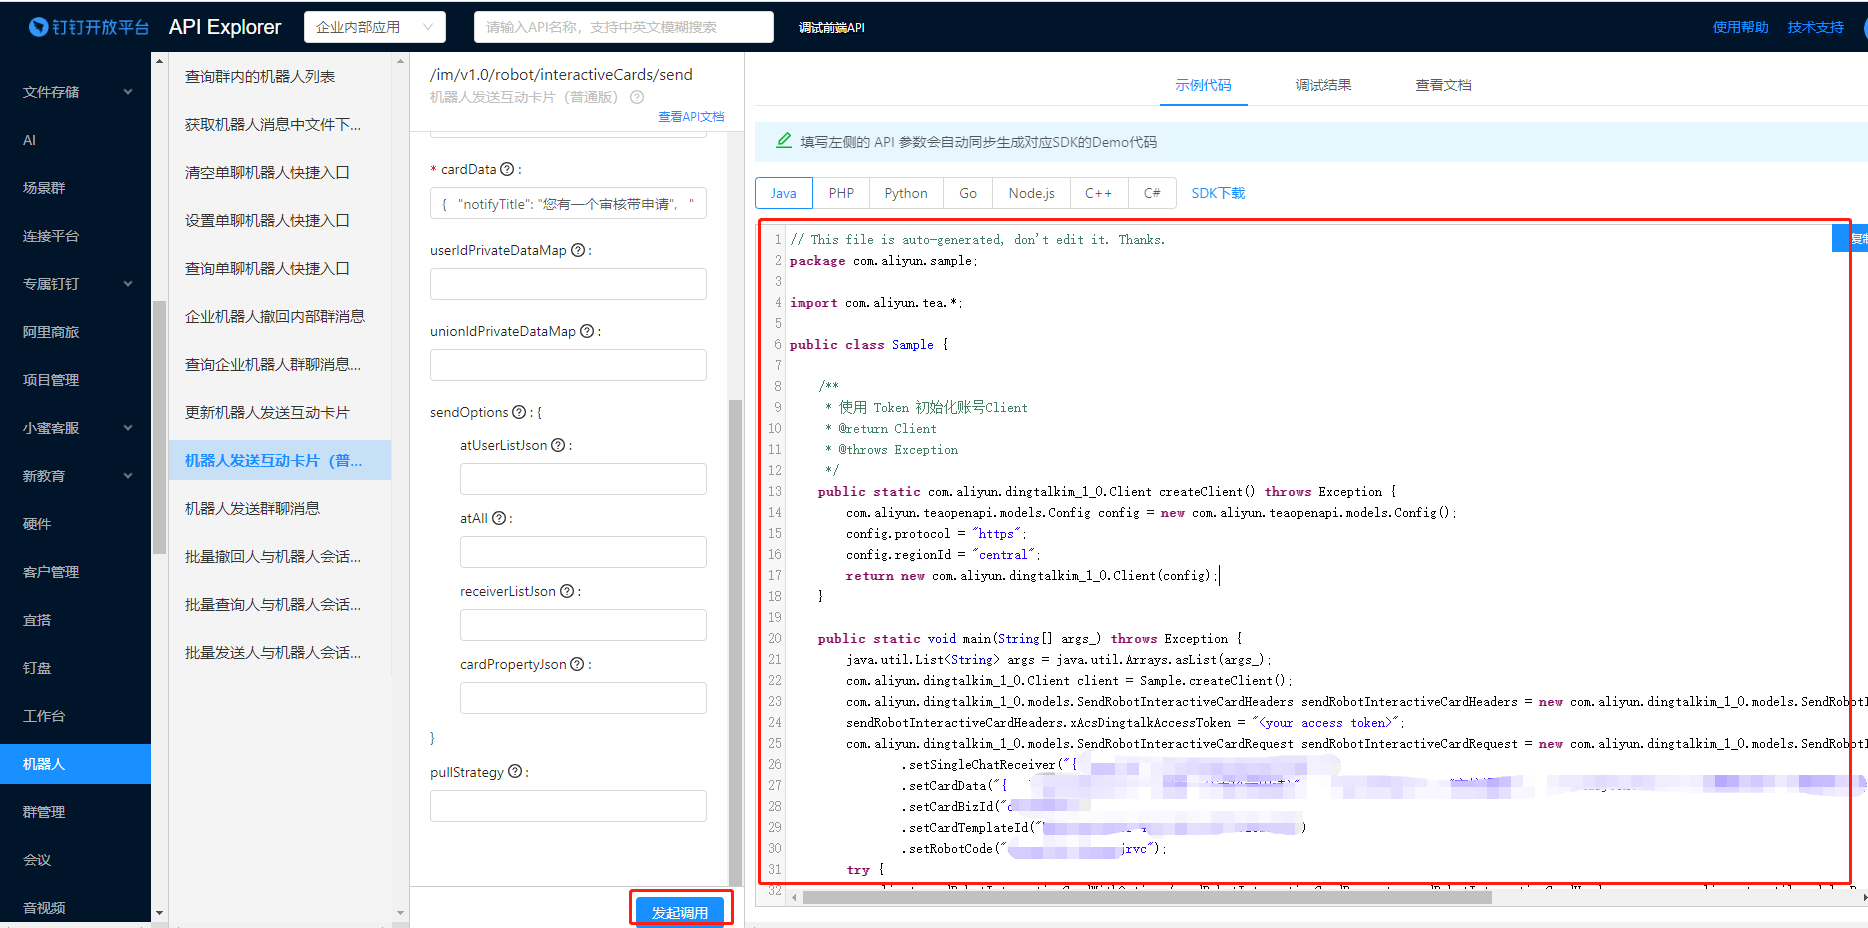Select the PHP code language tab
The image size is (1868, 928).
(x=841, y=193)
